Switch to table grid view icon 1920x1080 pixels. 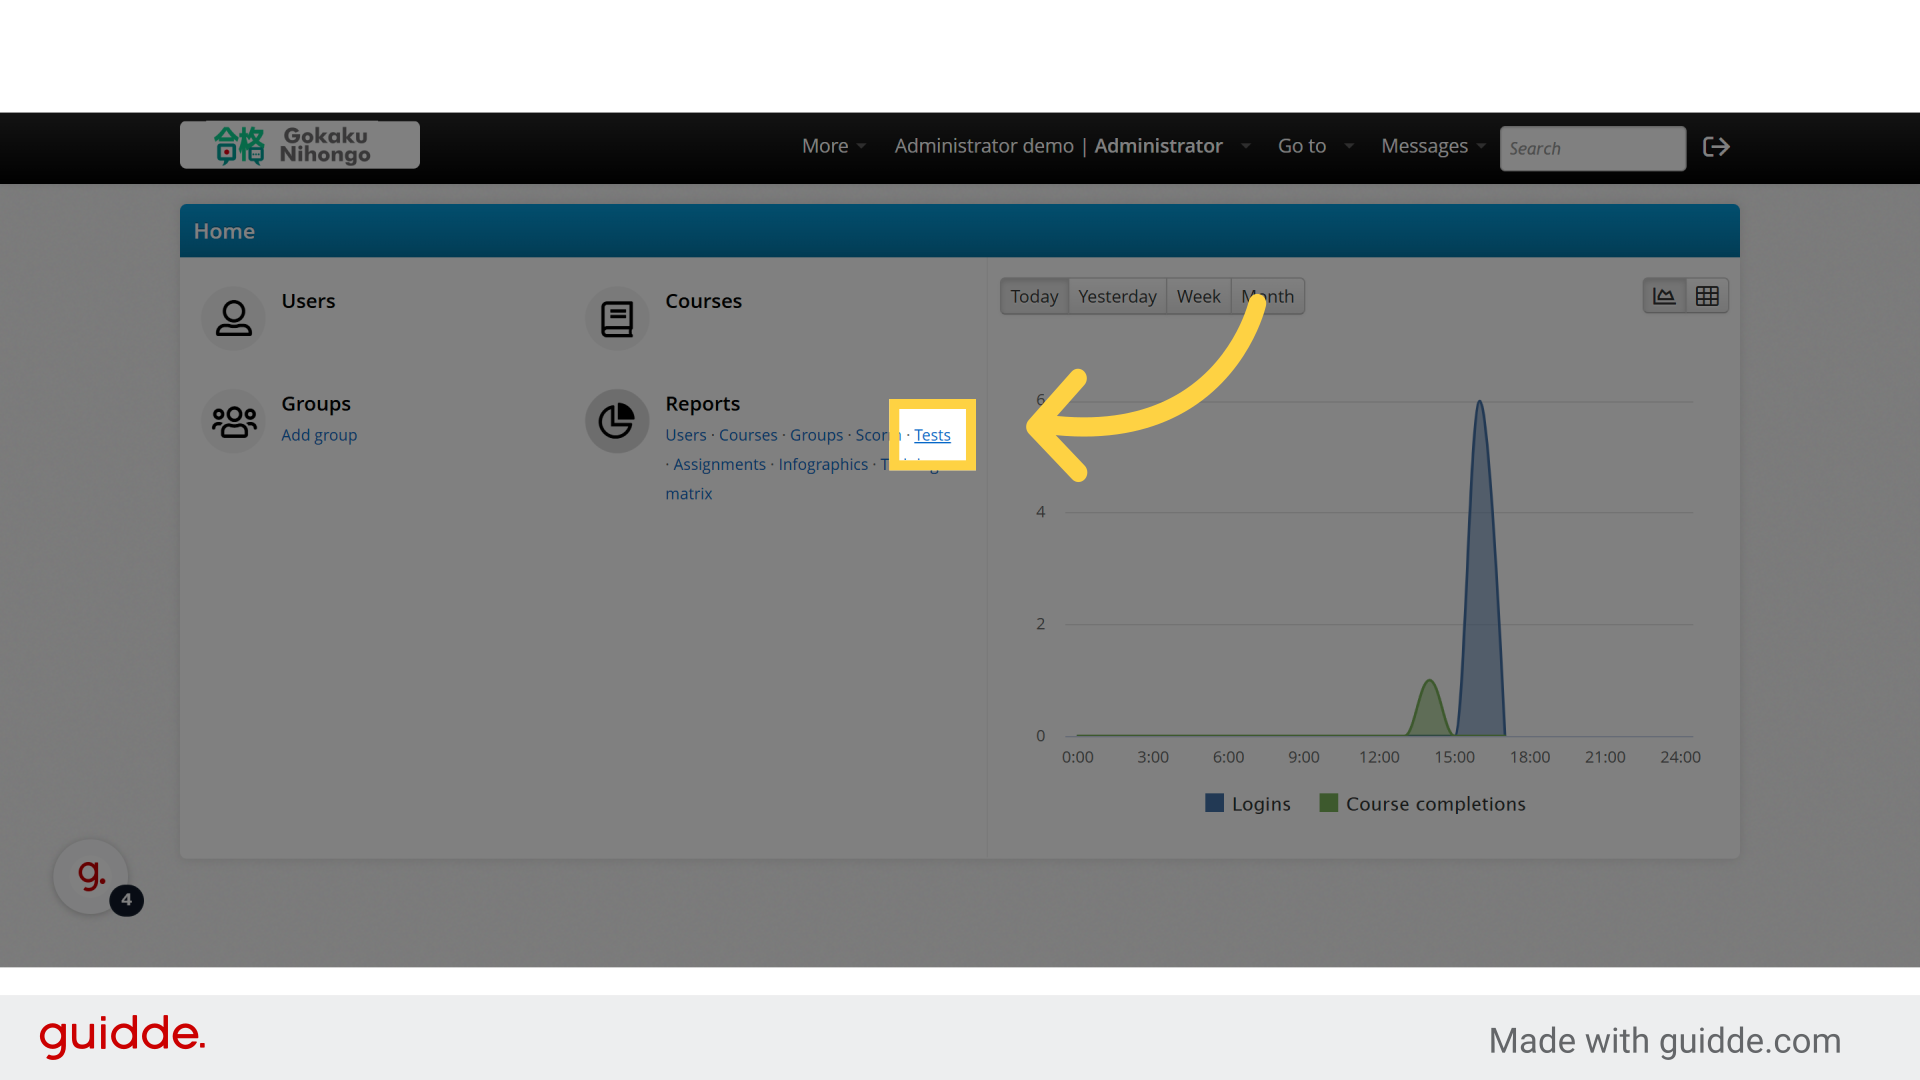pos(1707,296)
